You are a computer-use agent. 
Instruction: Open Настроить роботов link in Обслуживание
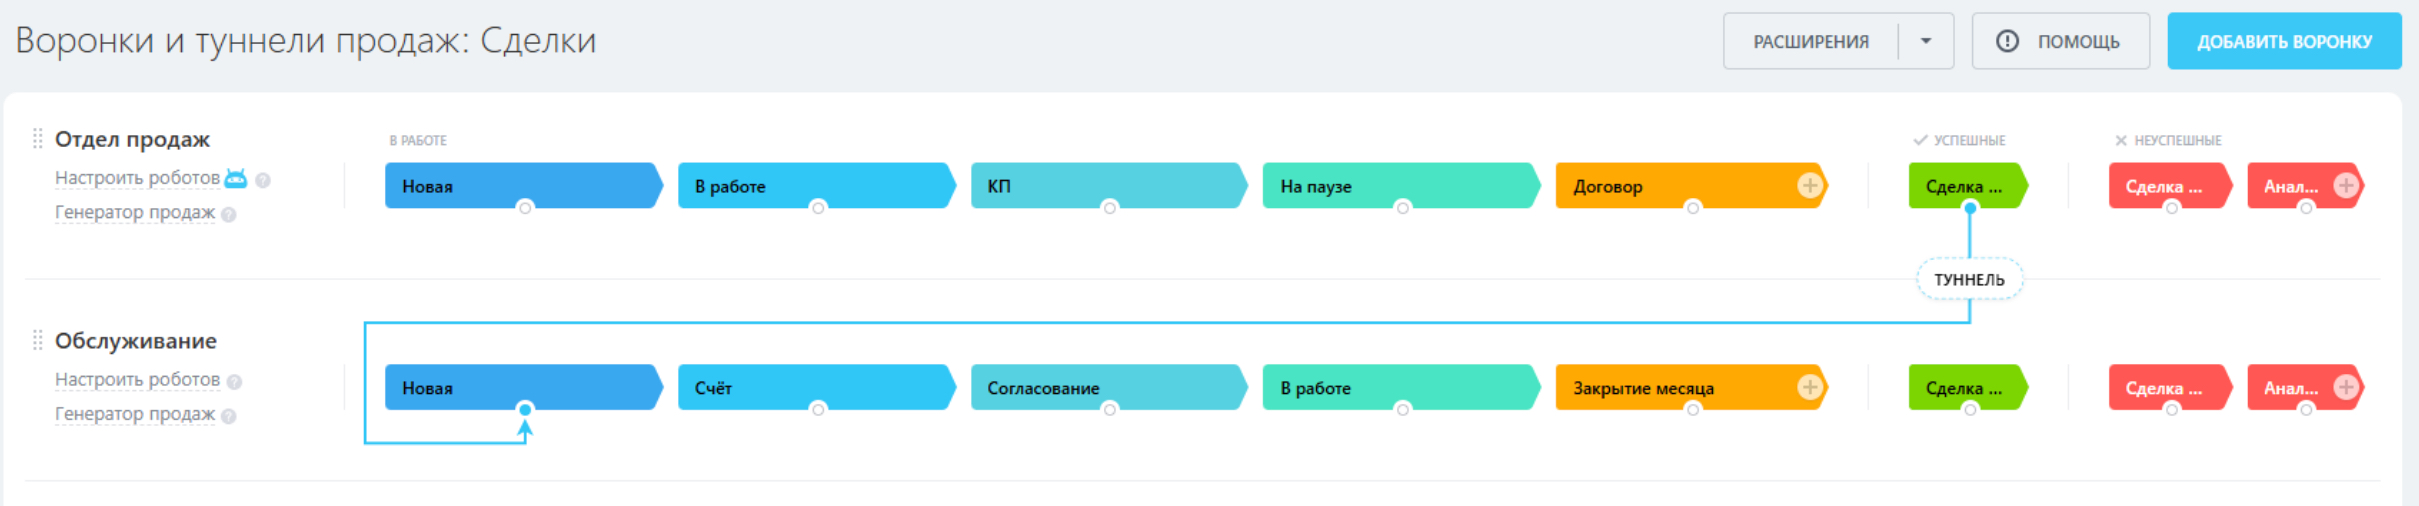click(x=137, y=380)
